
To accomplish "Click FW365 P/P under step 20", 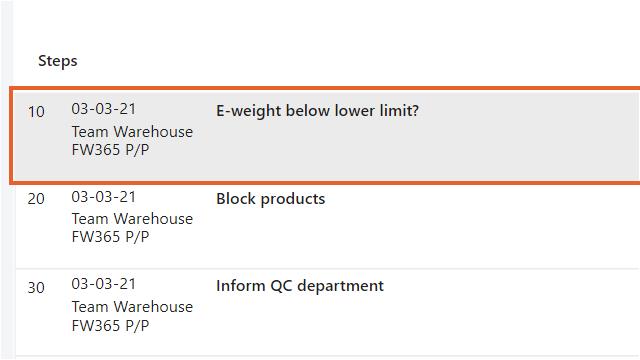I will [x=110, y=237].
